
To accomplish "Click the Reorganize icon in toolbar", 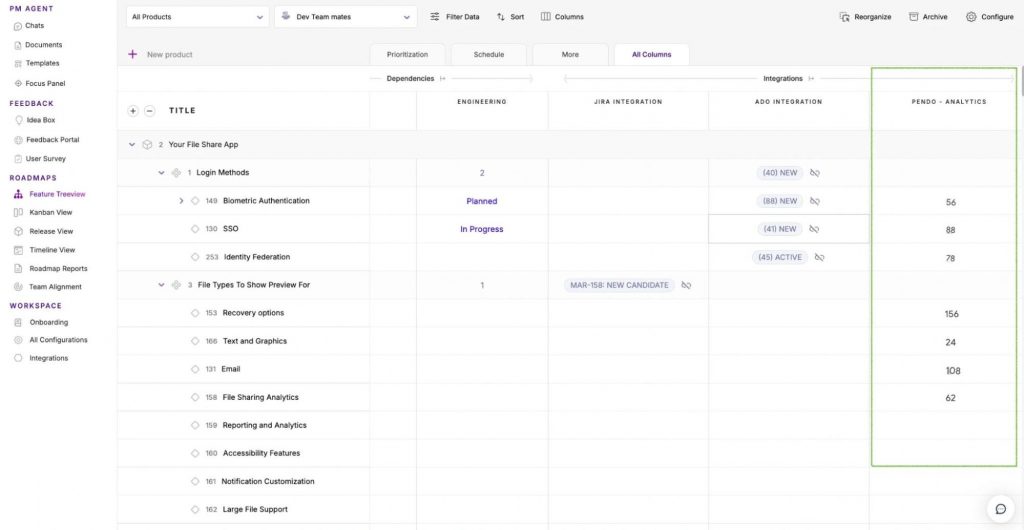I will pos(845,17).
